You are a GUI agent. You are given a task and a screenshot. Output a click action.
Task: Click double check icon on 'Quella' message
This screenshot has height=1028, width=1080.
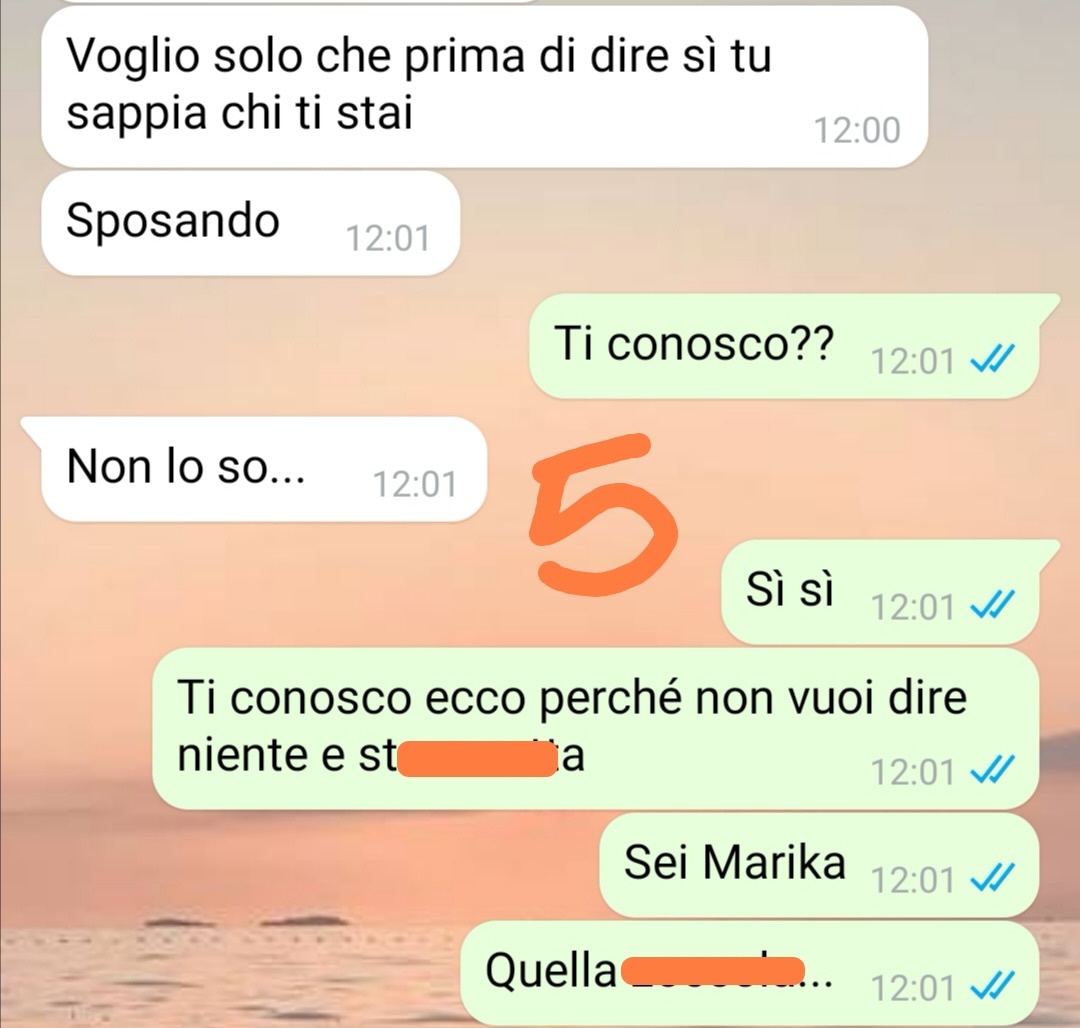pos(992,987)
